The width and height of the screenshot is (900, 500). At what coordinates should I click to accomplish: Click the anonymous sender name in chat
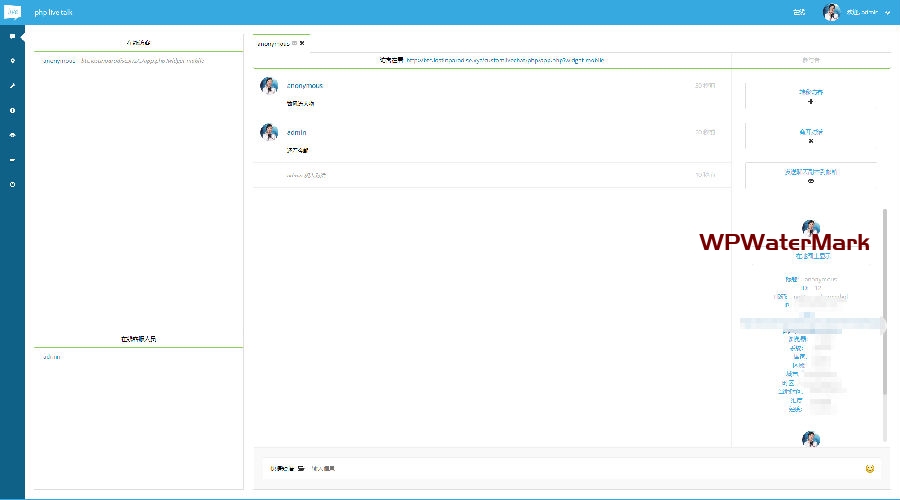(305, 86)
